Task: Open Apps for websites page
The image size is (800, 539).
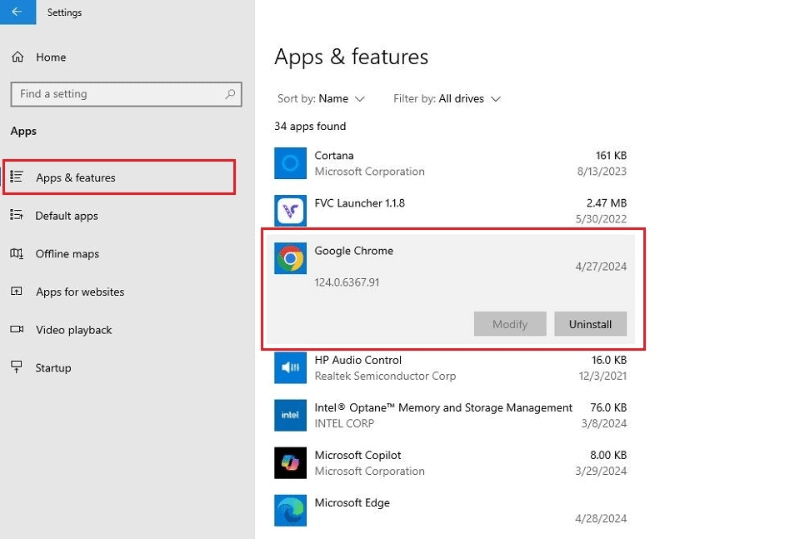Action: coord(79,292)
